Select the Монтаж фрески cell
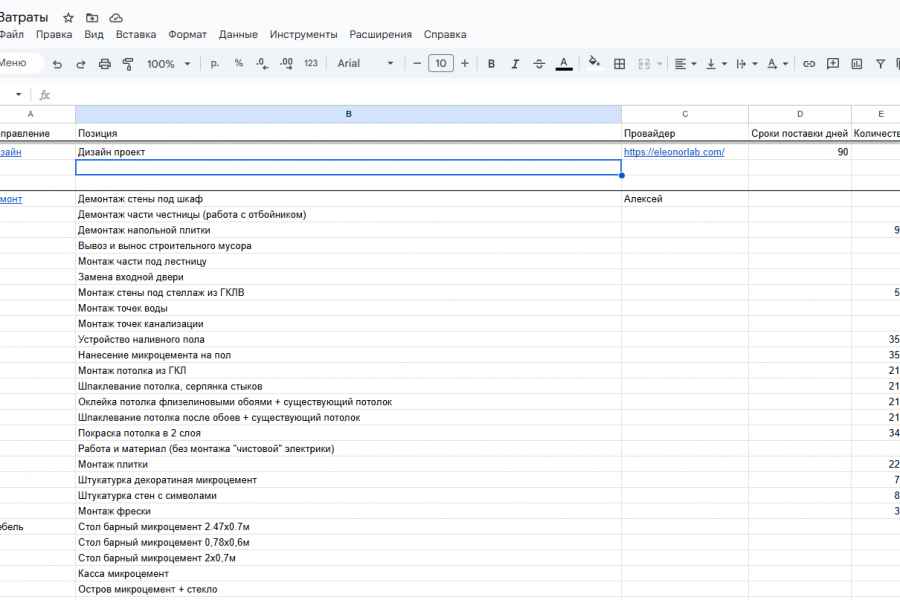The width and height of the screenshot is (900, 600). [348, 511]
